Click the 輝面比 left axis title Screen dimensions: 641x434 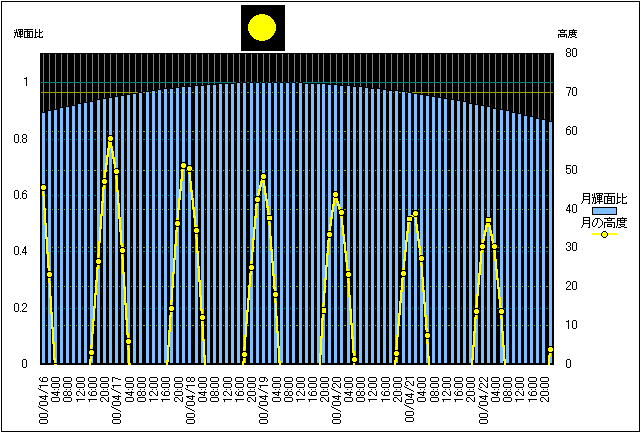(28, 34)
